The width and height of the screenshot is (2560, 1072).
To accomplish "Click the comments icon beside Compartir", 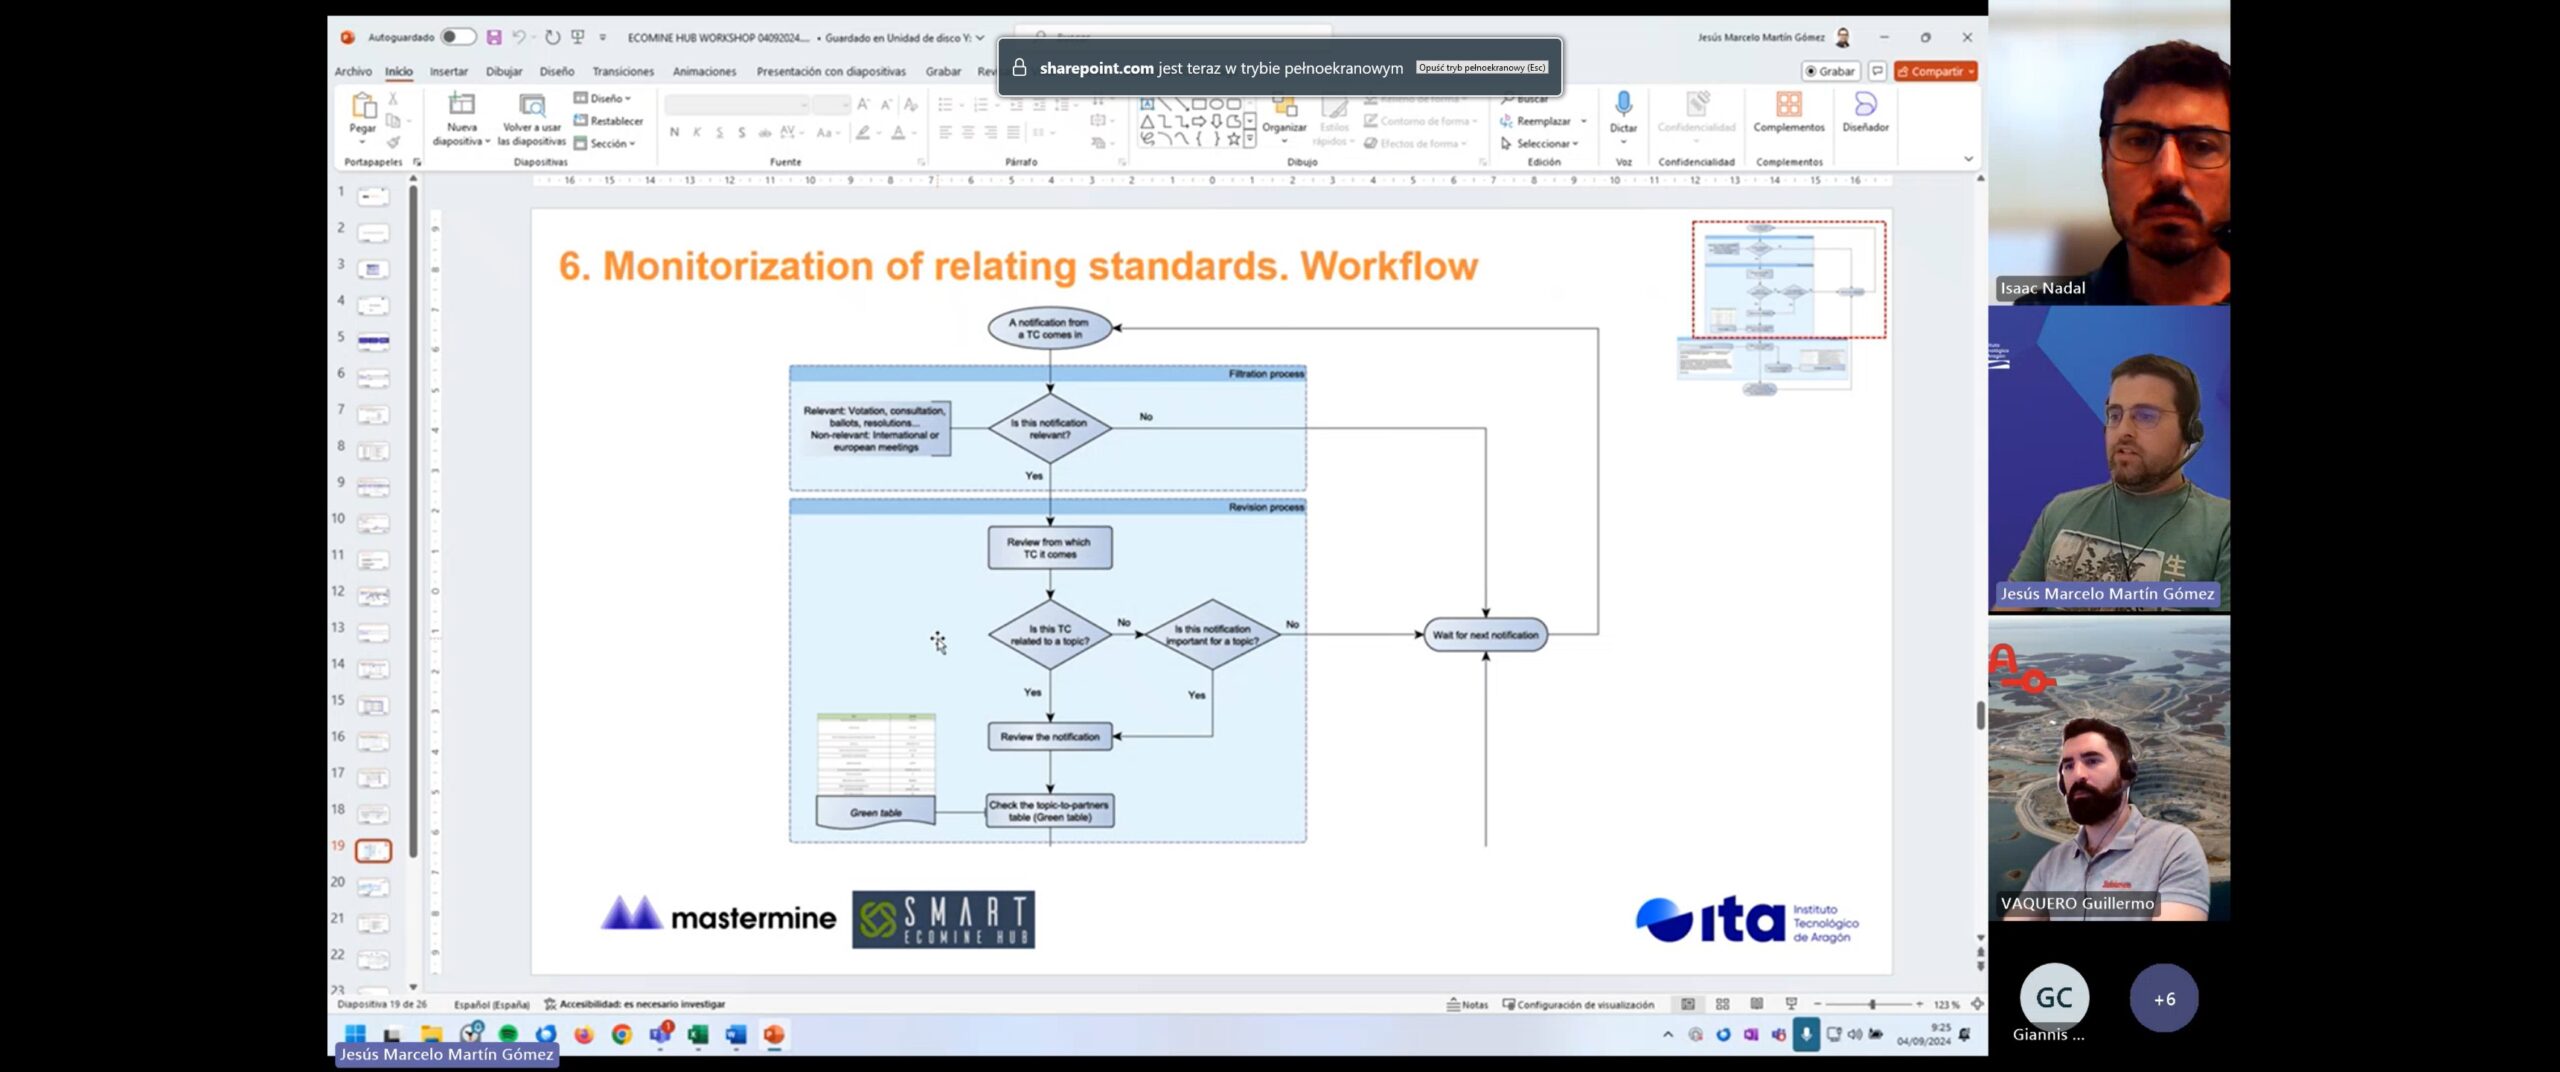I will (1877, 71).
